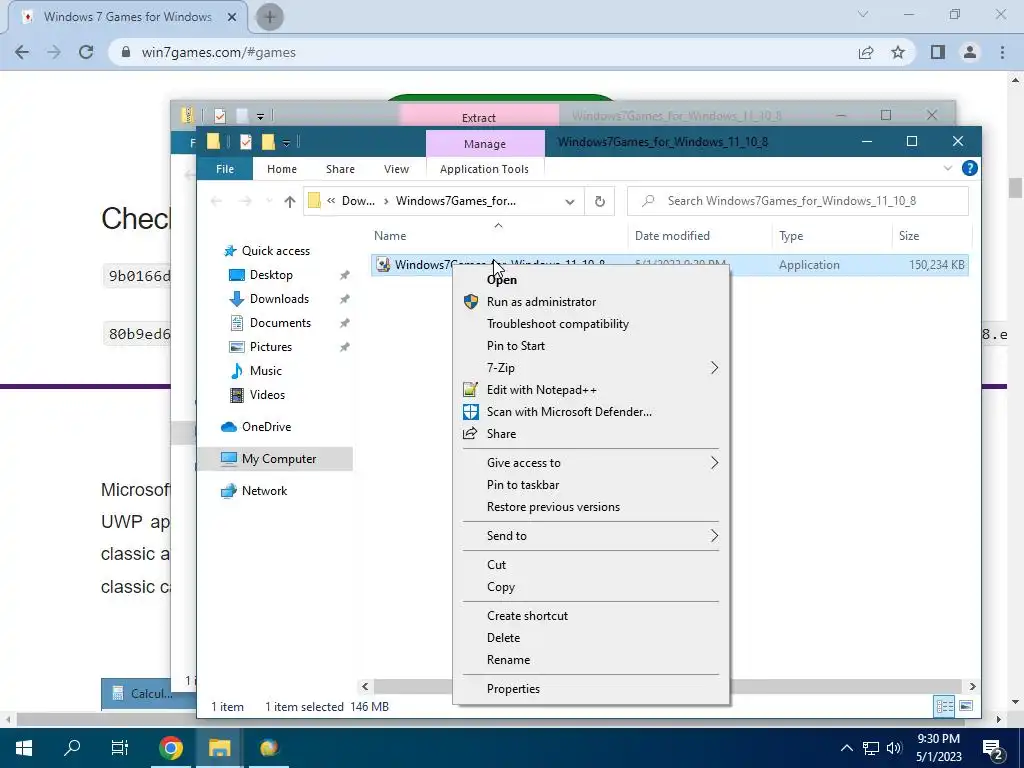Choose Create shortcut entry
The width and height of the screenshot is (1024, 768).
[x=527, y=616]
